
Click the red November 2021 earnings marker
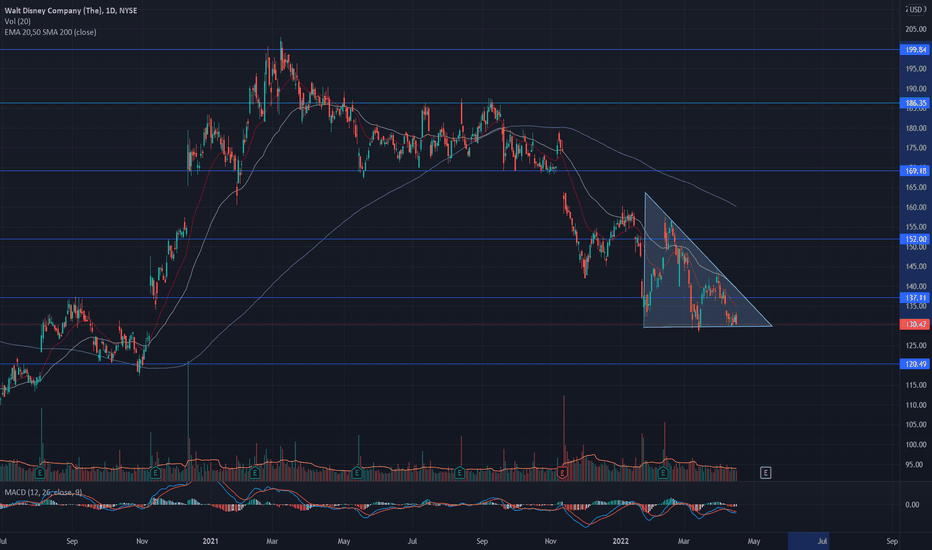562,473
